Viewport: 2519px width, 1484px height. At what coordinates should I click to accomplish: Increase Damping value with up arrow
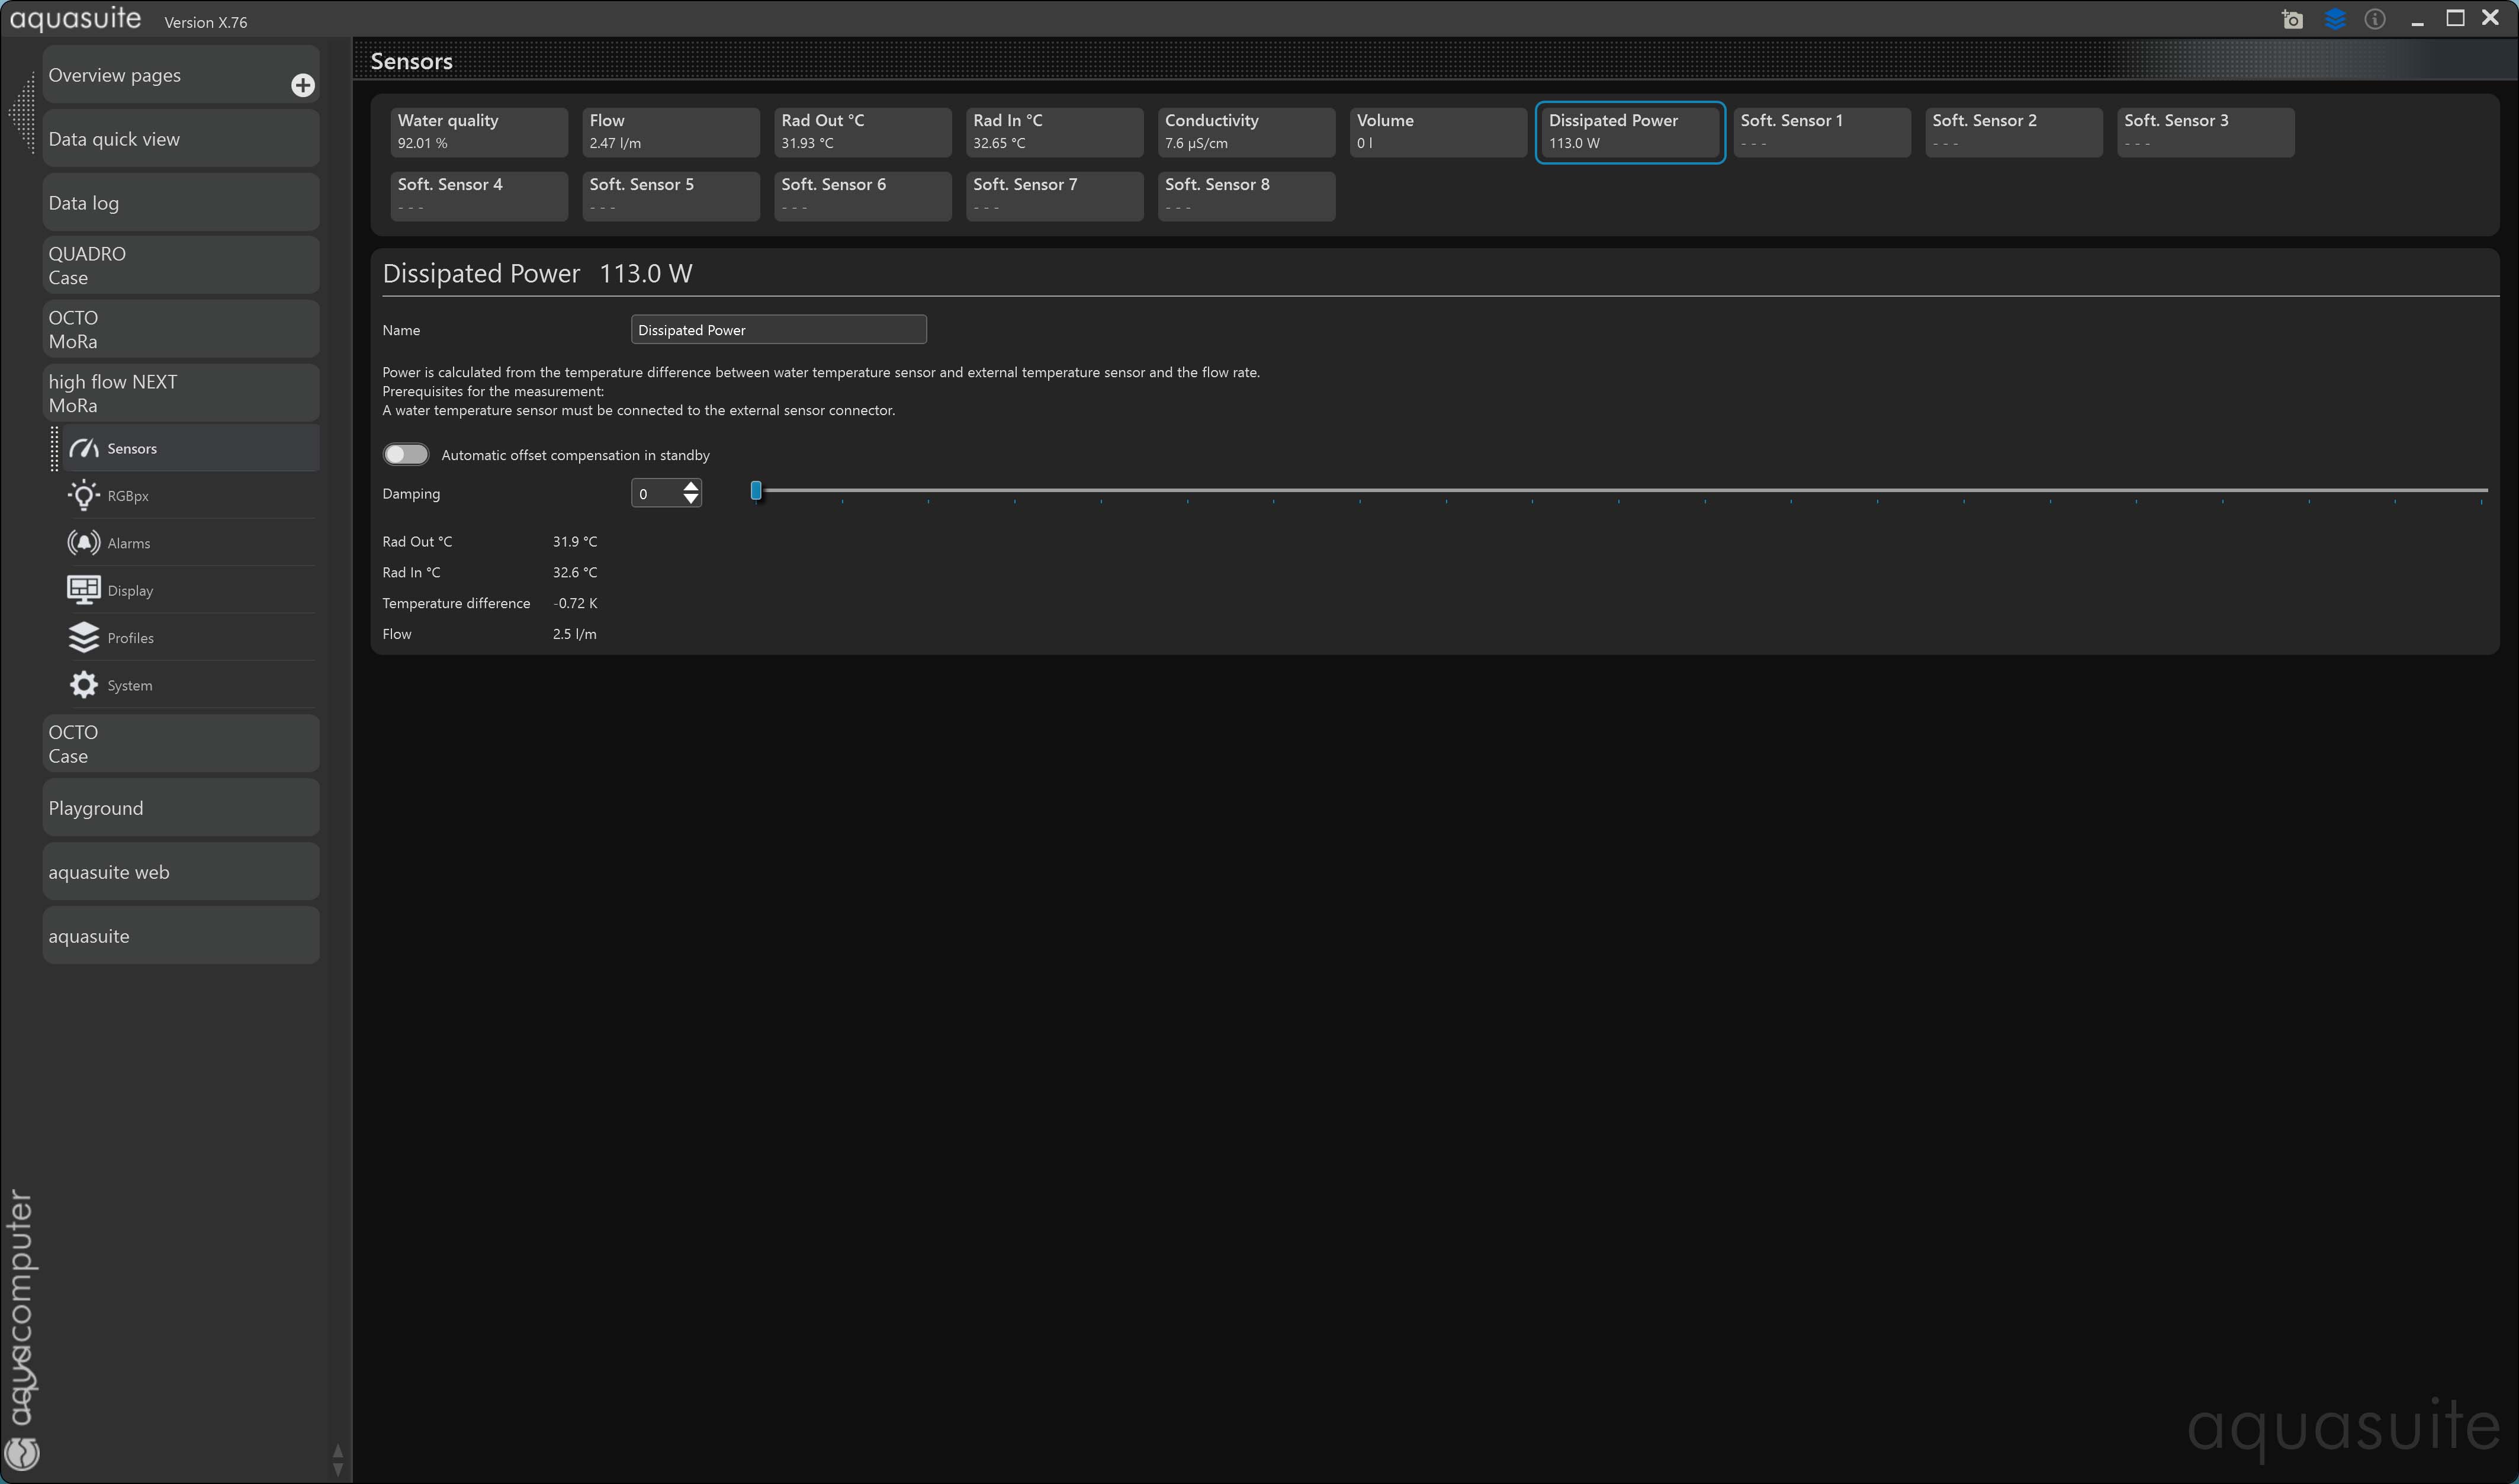click(691, 486)
